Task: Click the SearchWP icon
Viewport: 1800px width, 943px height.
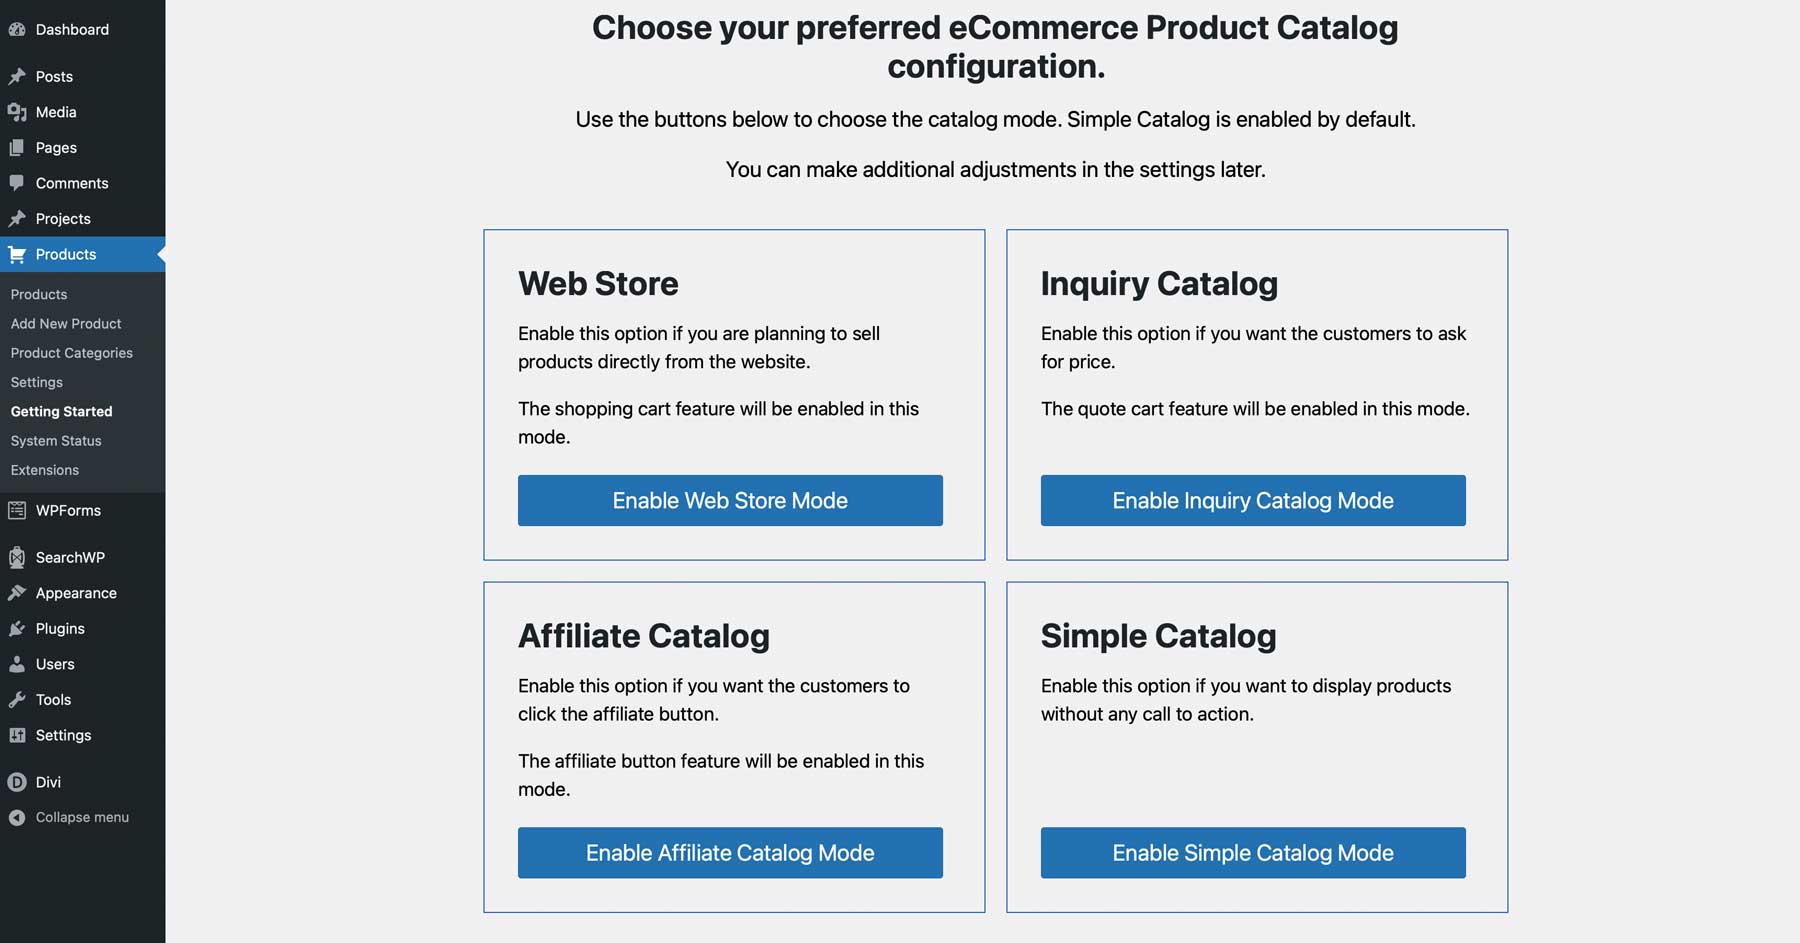Action: pos(17,557)
